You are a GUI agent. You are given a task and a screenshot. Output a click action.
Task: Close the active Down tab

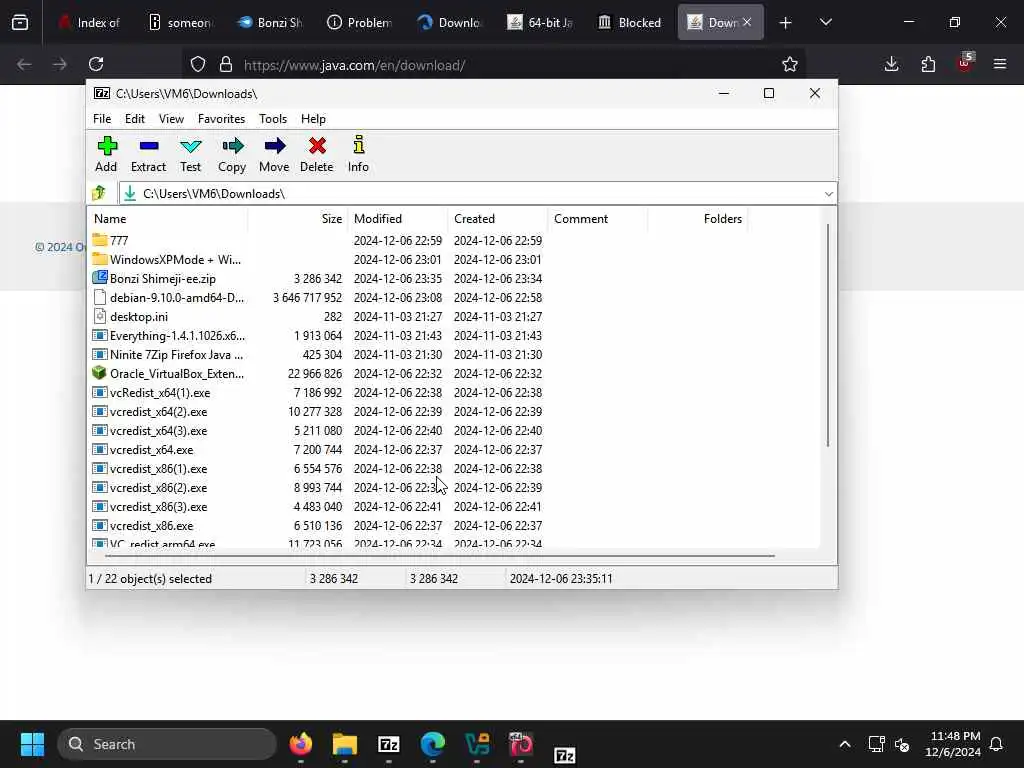click(747, 22)
